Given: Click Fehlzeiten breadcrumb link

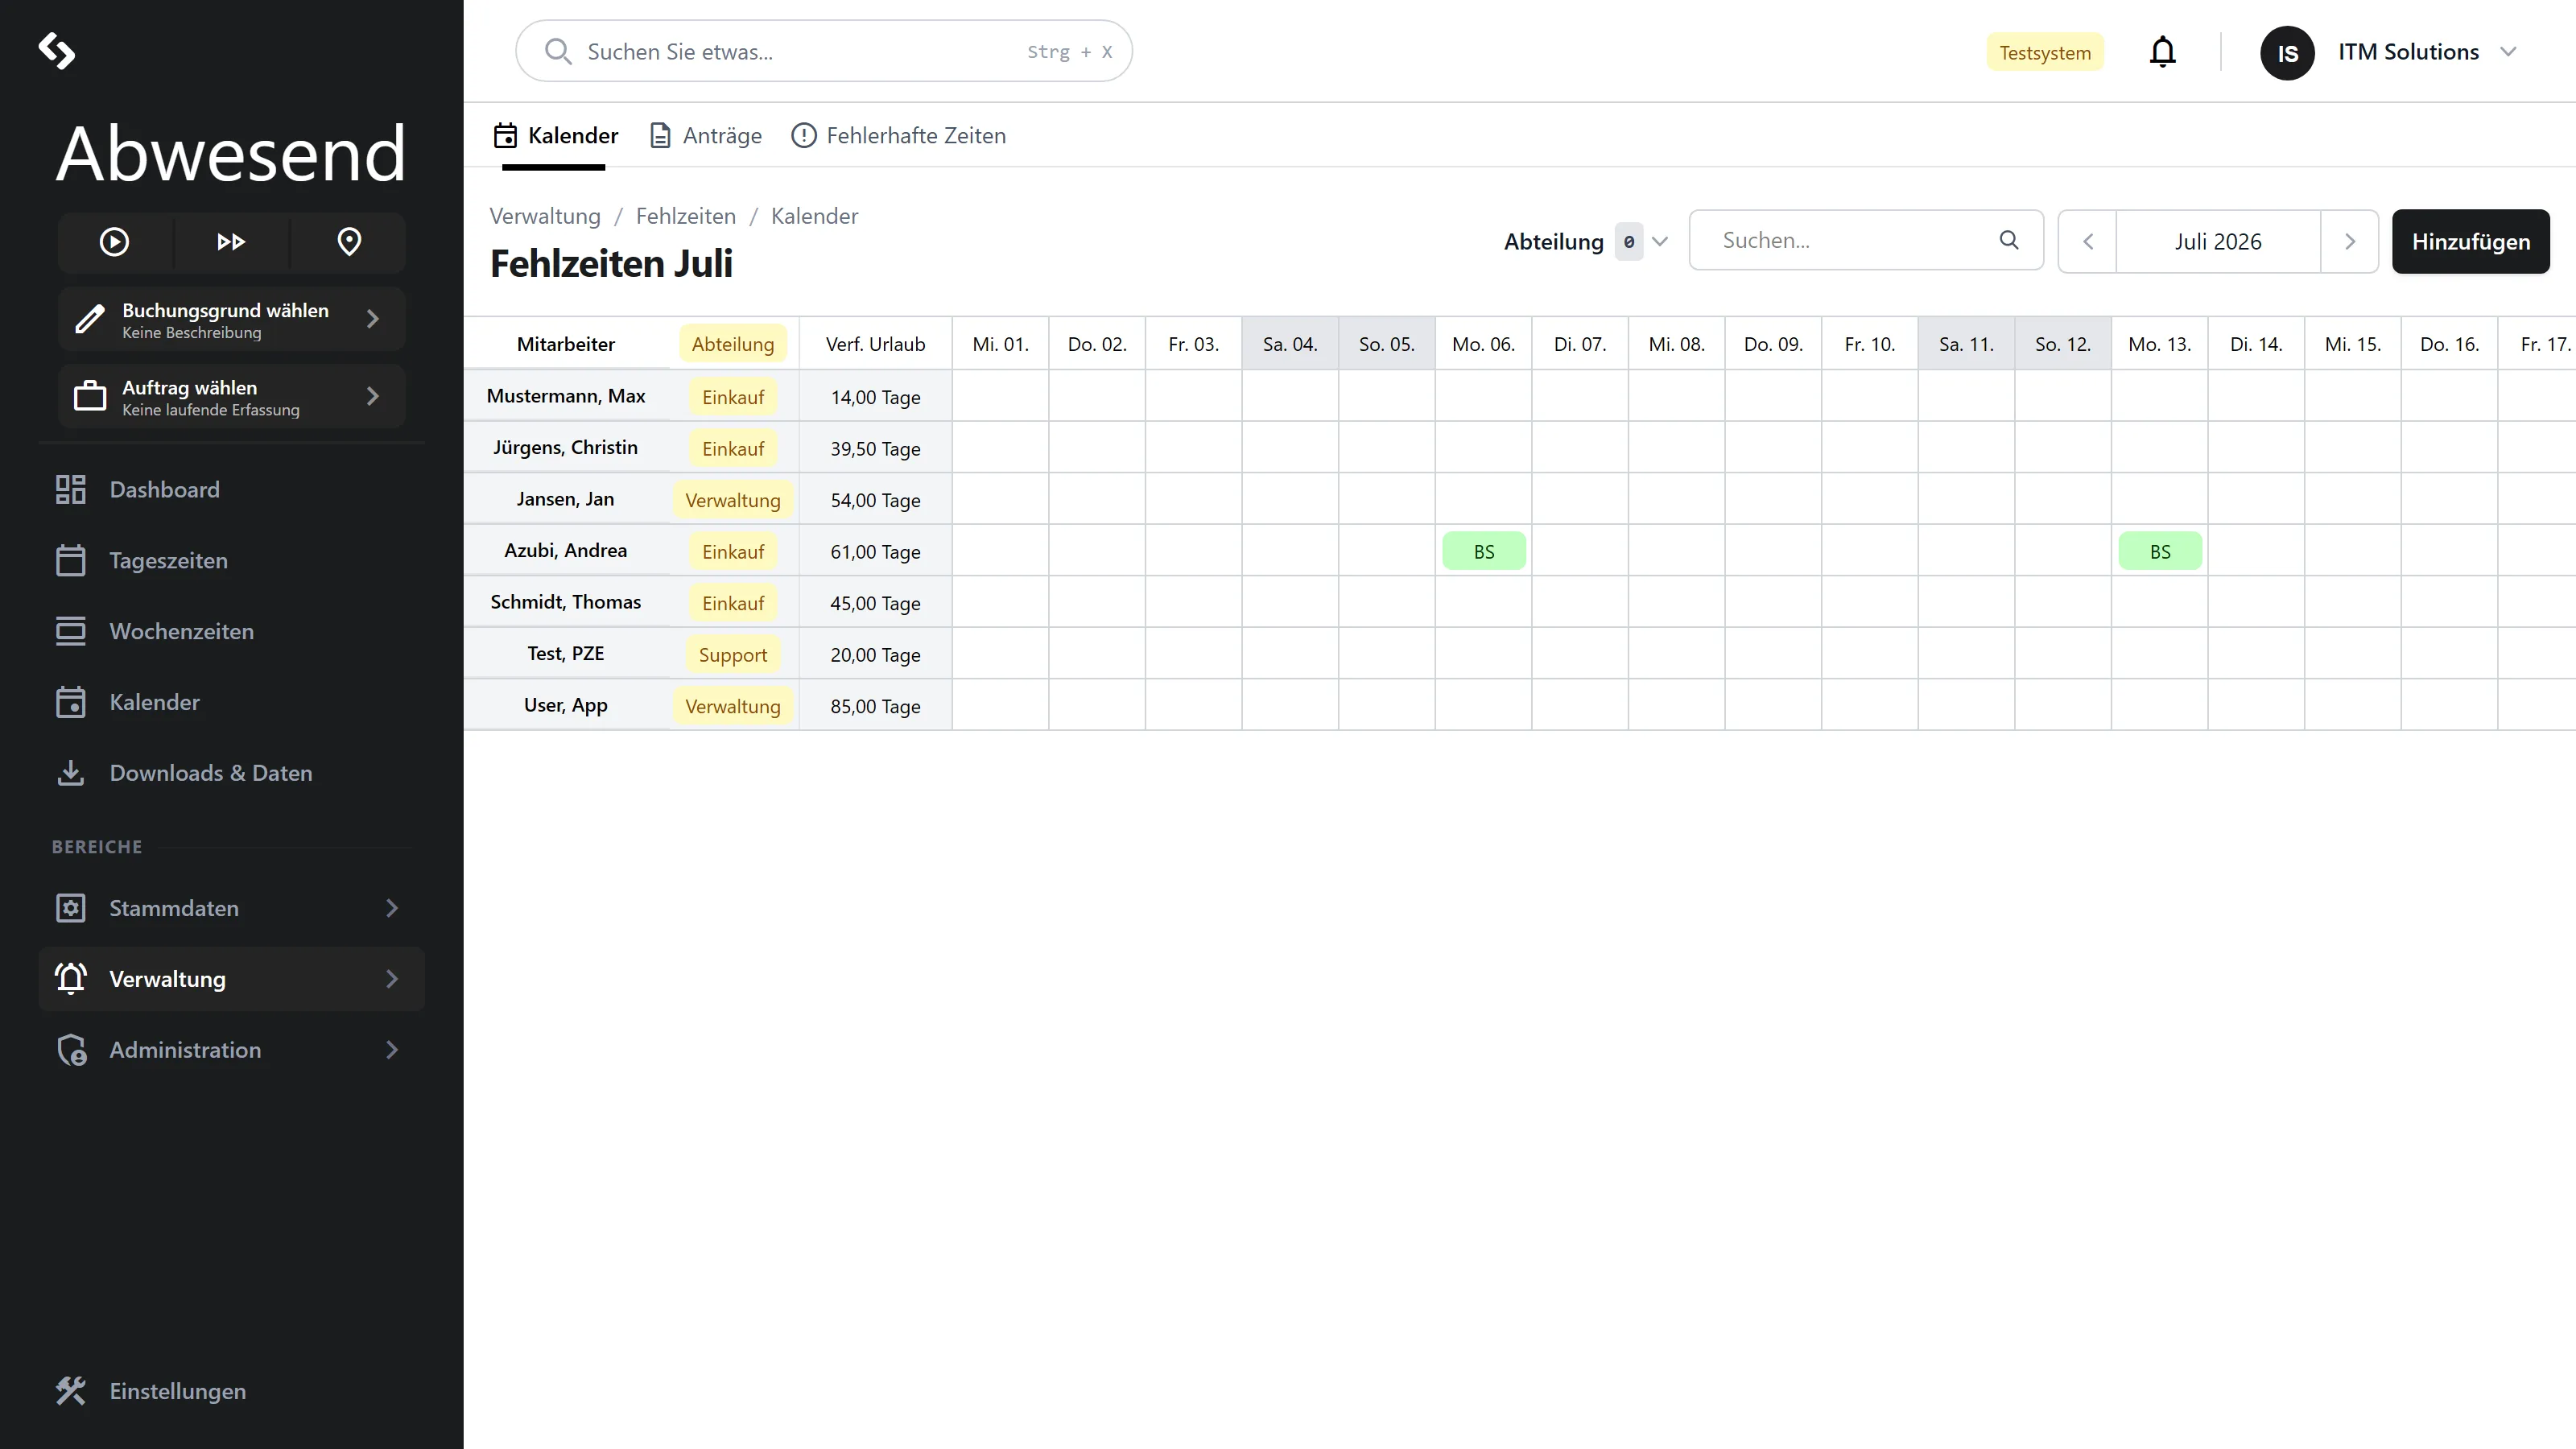Looking at the screenshot, I should pos(685,216).
